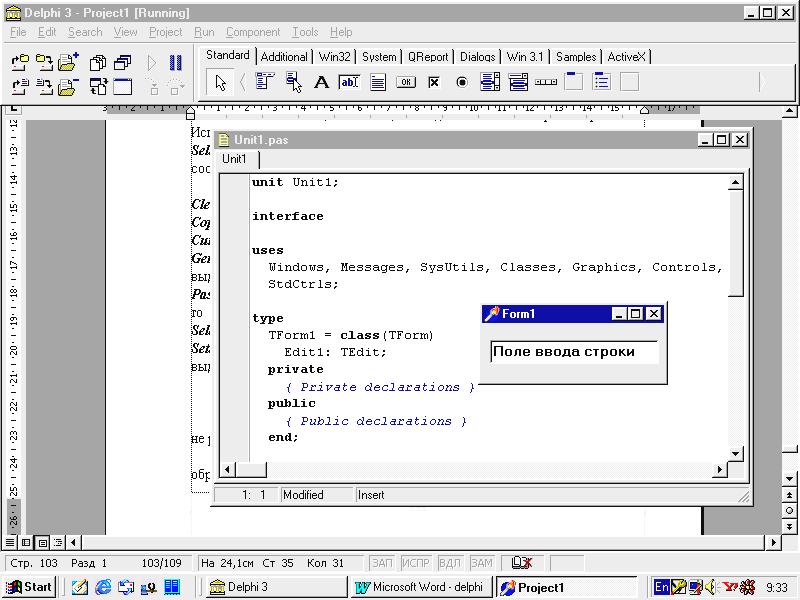
Task: Toggle Word ИСПР status bar indicator
Action: (x=415, y=563)
